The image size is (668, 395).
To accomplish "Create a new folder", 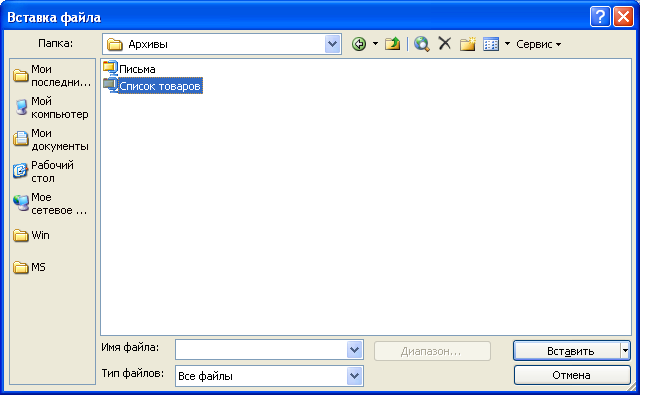I will click(x=467, y=44).
